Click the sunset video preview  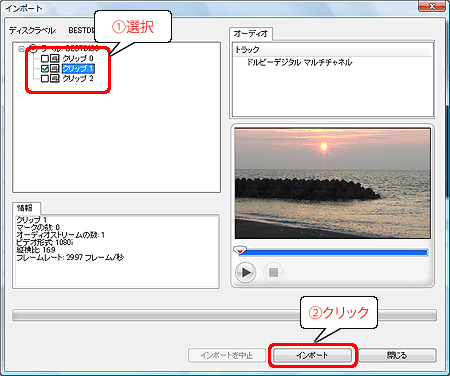click(x=332, y=183)
